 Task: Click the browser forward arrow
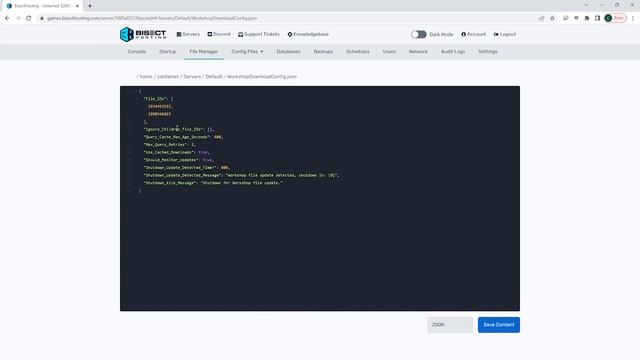pos(18,18)
